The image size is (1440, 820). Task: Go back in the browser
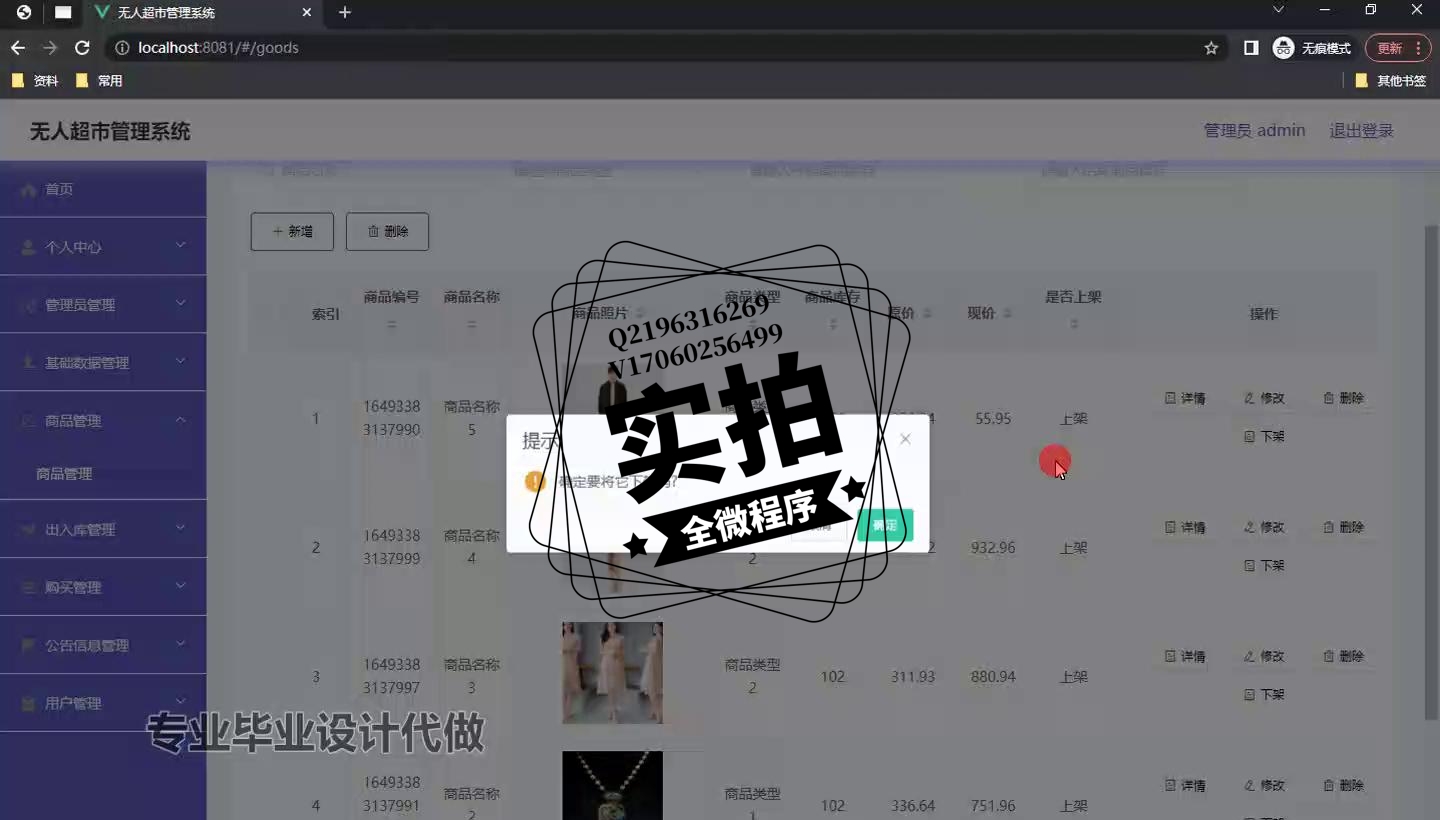[x=17, y=47]
